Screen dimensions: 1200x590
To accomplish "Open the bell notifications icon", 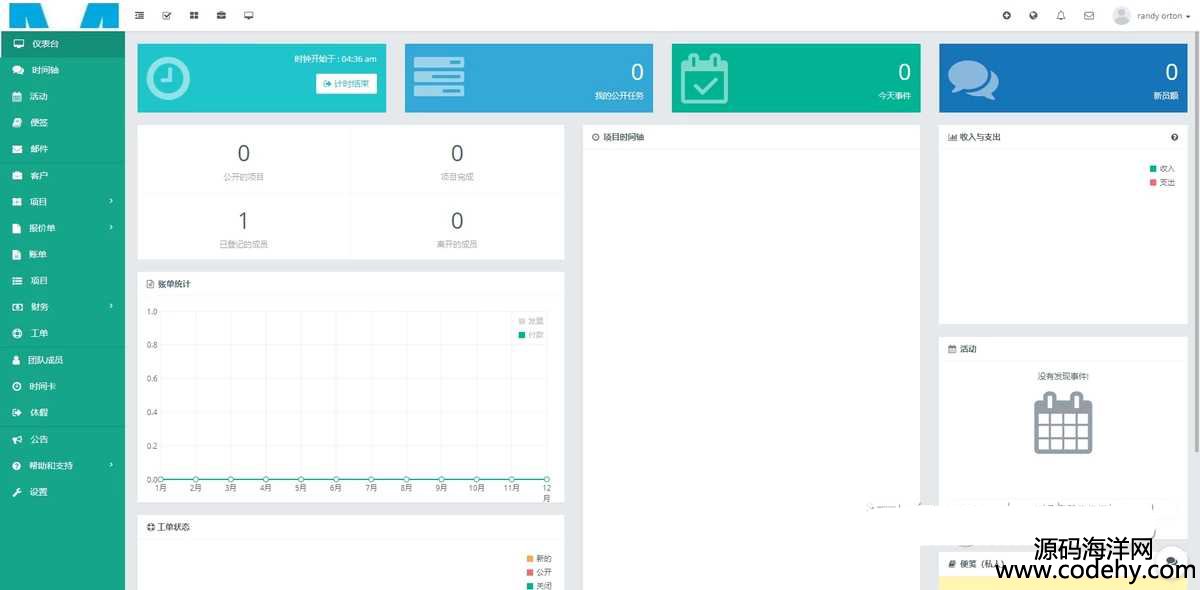I will point(1061,15).
